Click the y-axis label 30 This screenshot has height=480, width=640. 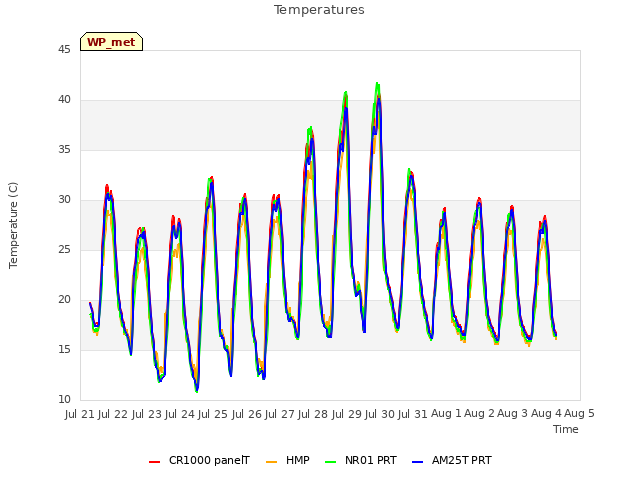point(64,200)
